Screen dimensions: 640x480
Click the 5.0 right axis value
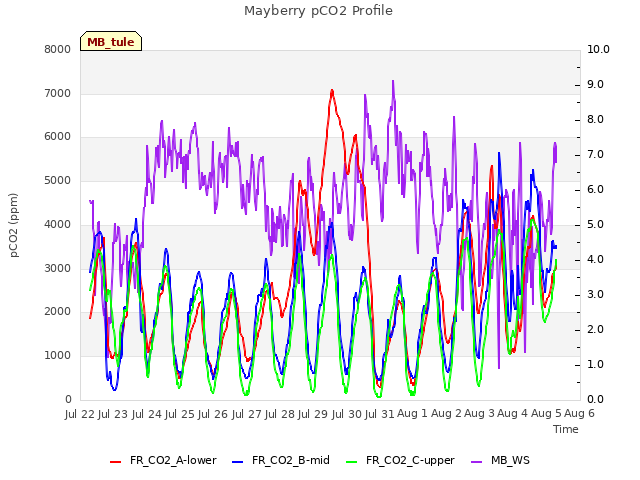click(x=596, y=224)
